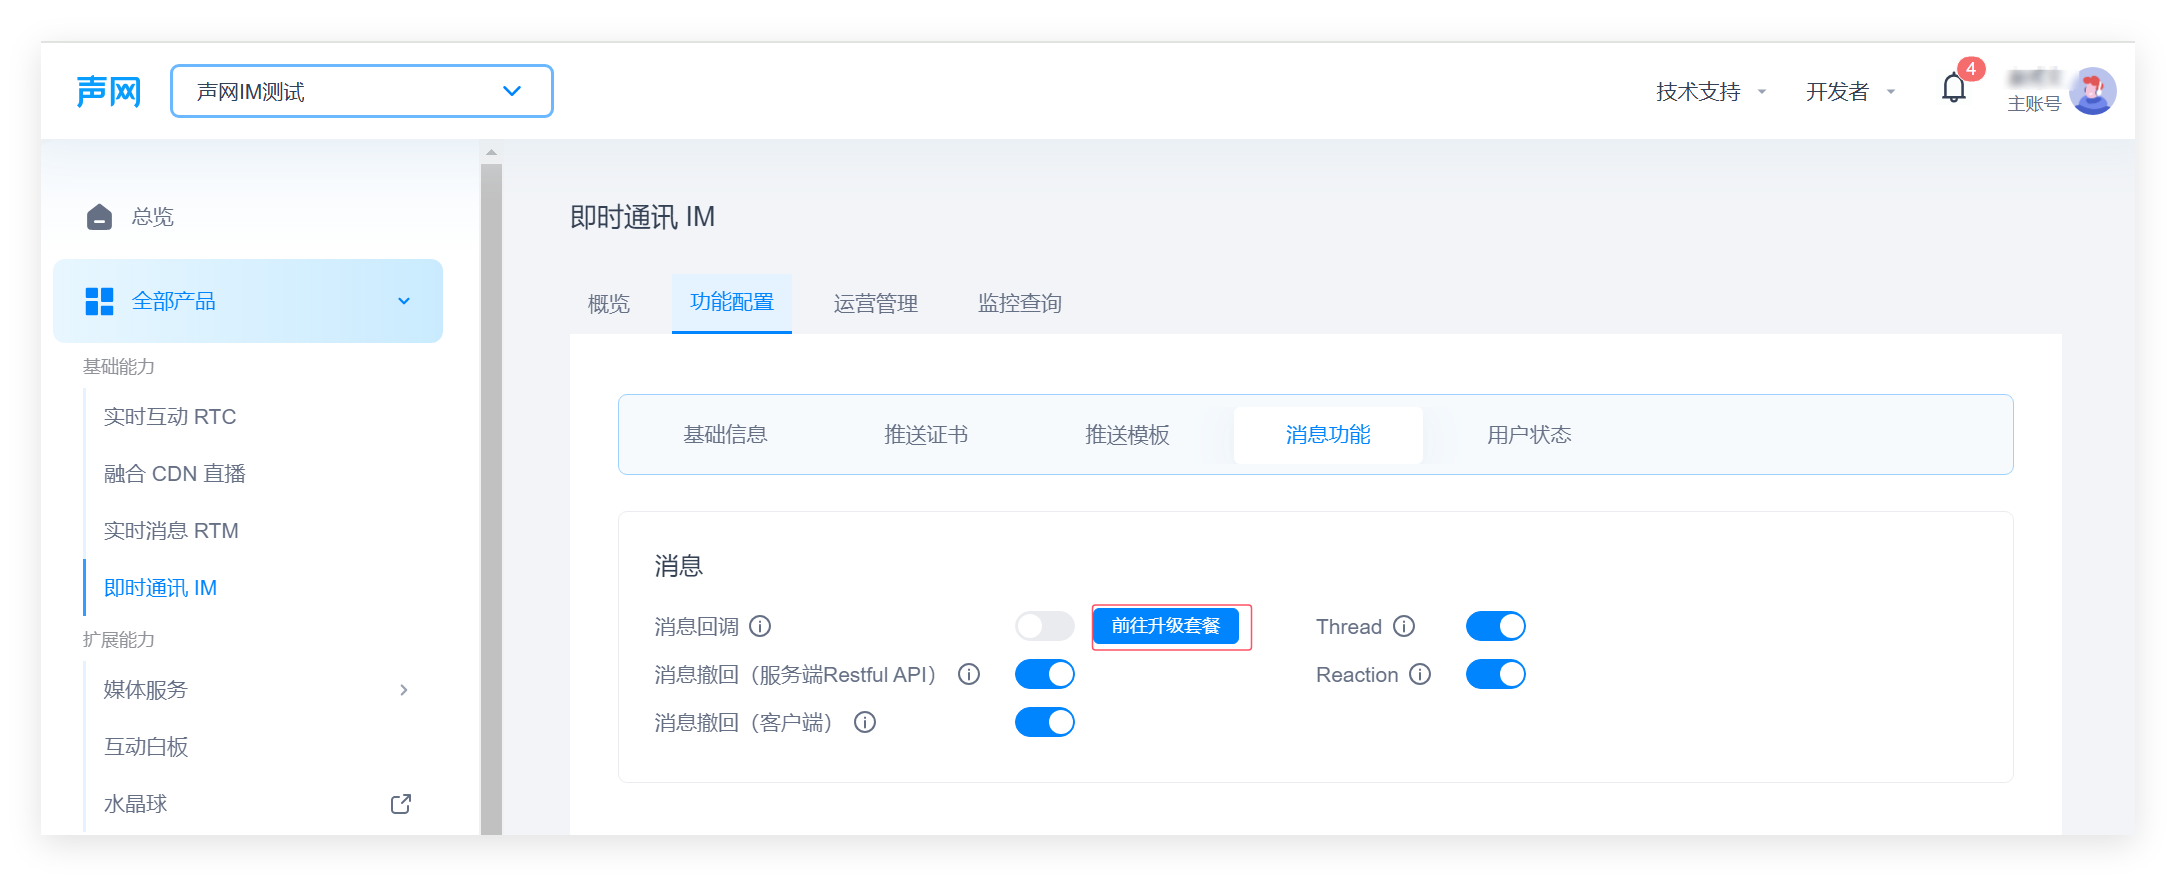Disable the Thread switch
Image resolution: width=2176 pixels, height=876 pixels.
1496,627
